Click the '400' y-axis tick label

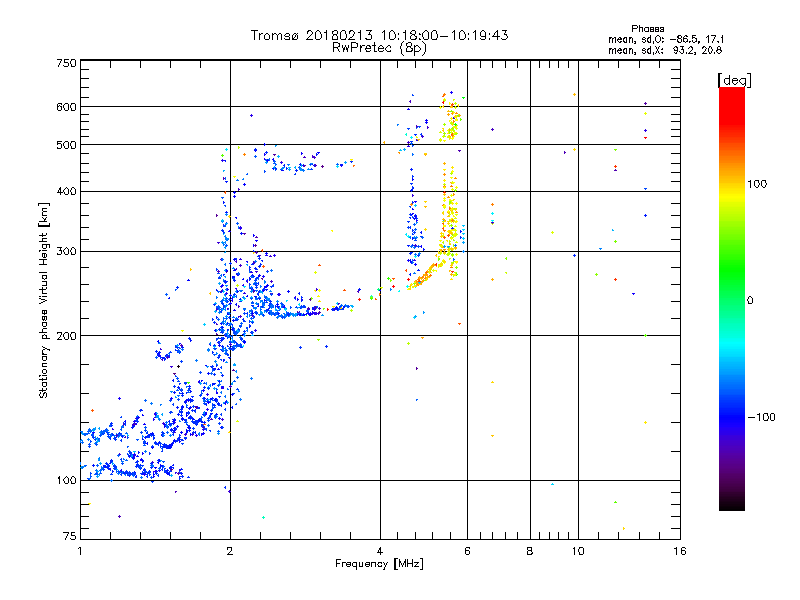tap(66, 191)
